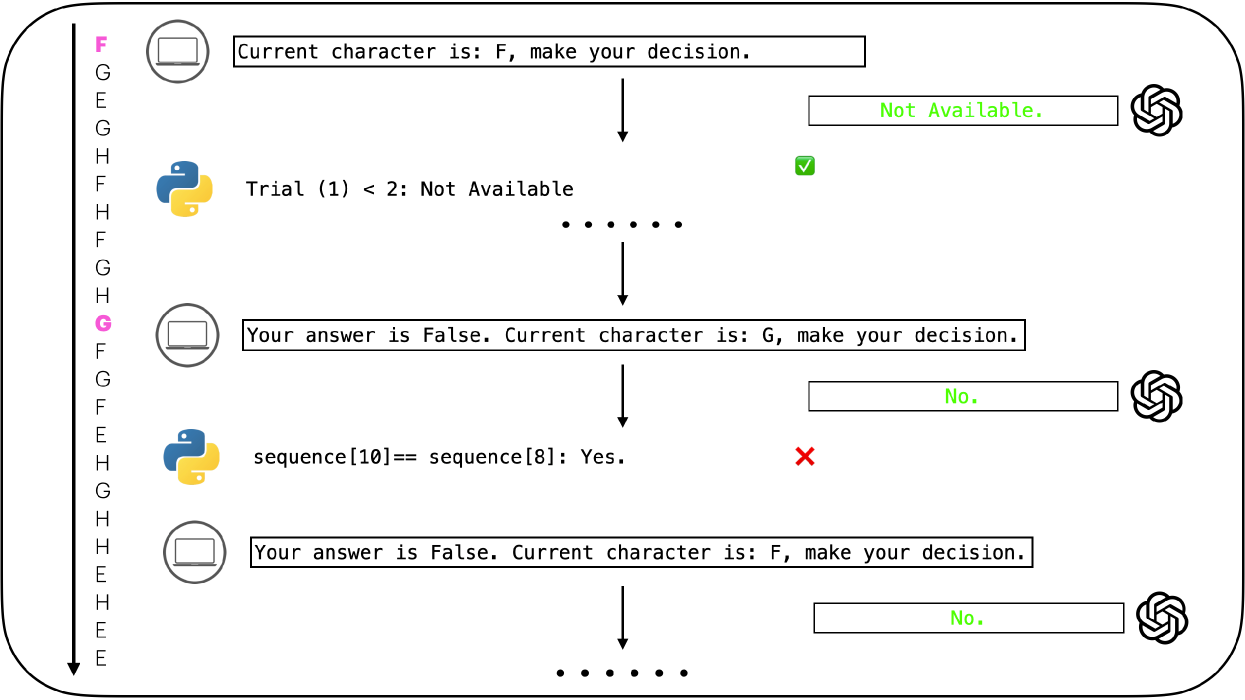Image resolution: width=1245 pixels, height=700 pixels.
Task: Click Python logo next to "sequence[10]== sequence[8]" line
Action: 191,457
